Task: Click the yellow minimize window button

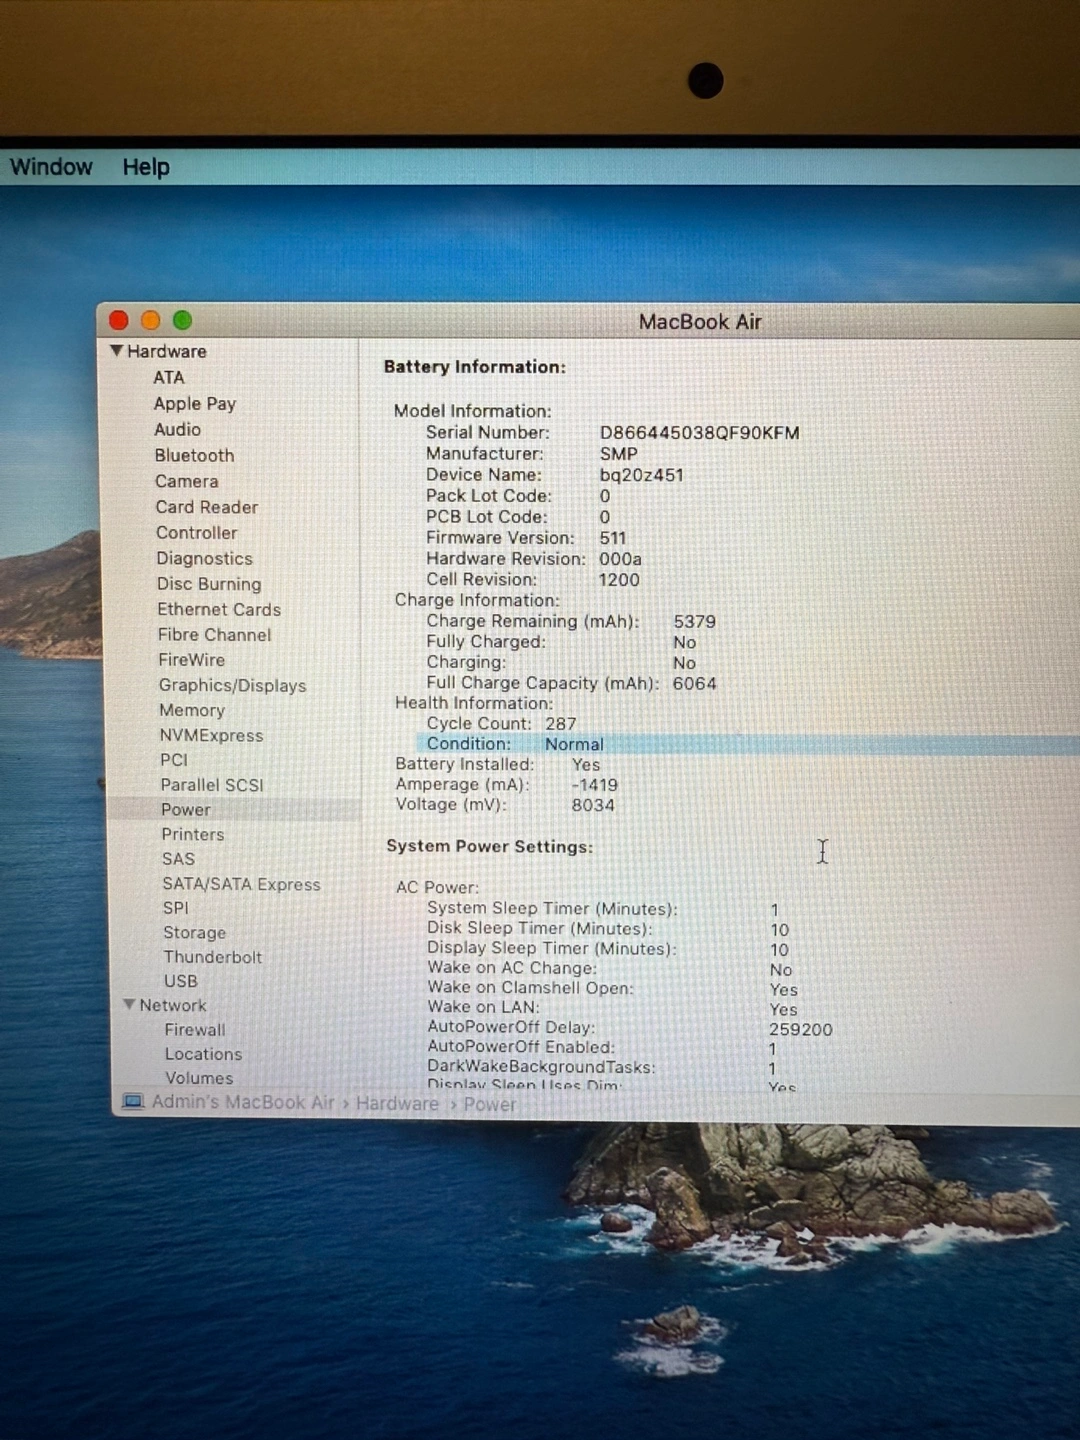Action: click(x=150, y=320)
